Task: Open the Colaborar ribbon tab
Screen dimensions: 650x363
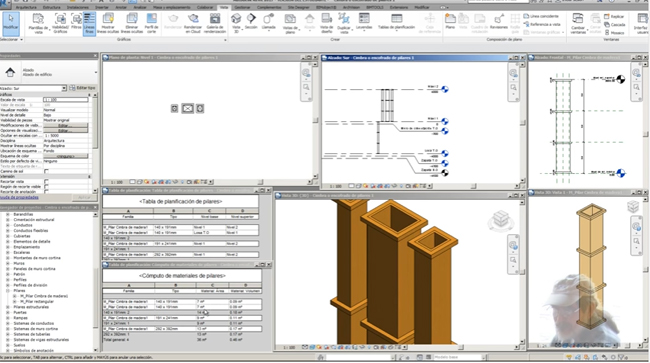Action: click(205, 7)
